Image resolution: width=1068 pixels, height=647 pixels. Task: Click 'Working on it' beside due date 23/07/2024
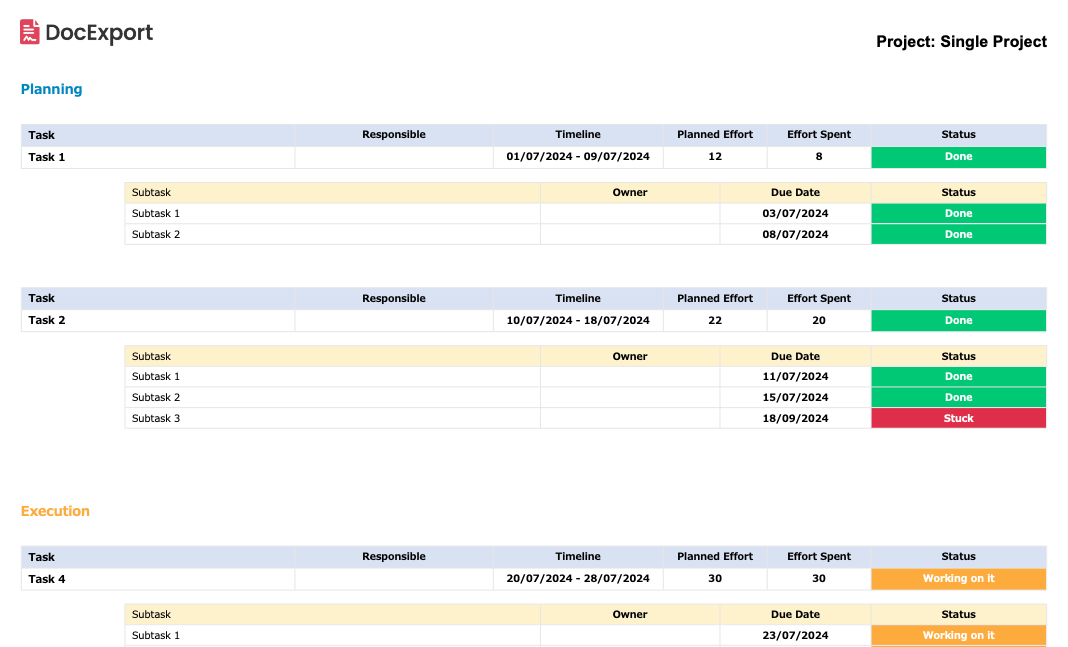(958, 635)
